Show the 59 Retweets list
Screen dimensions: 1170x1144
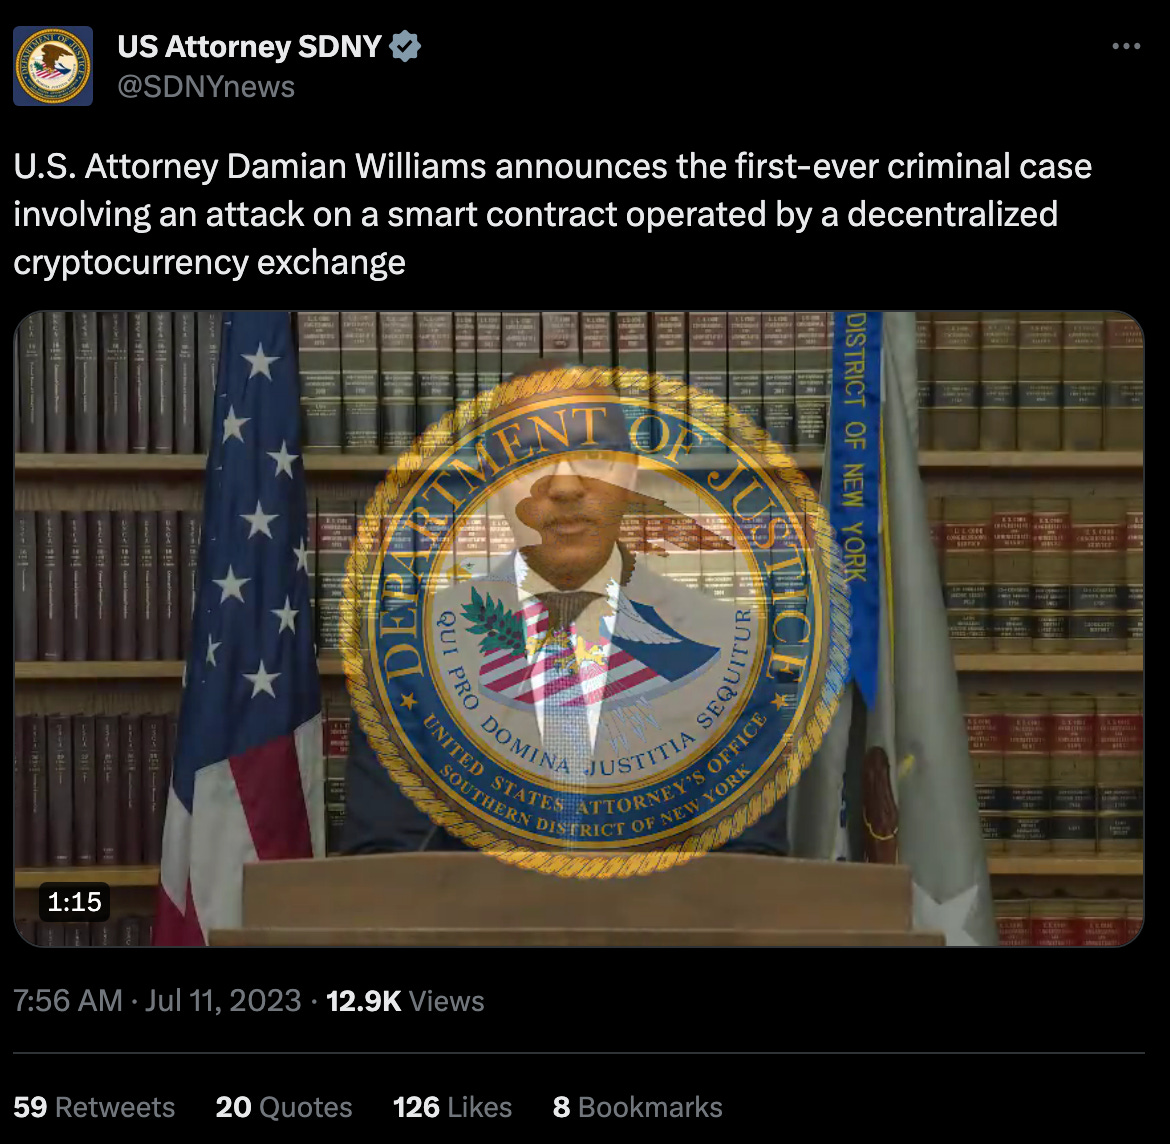coord(94,1107)
